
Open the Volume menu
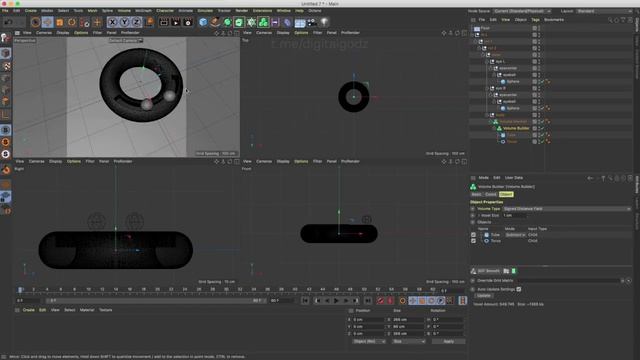coord(124,11)
